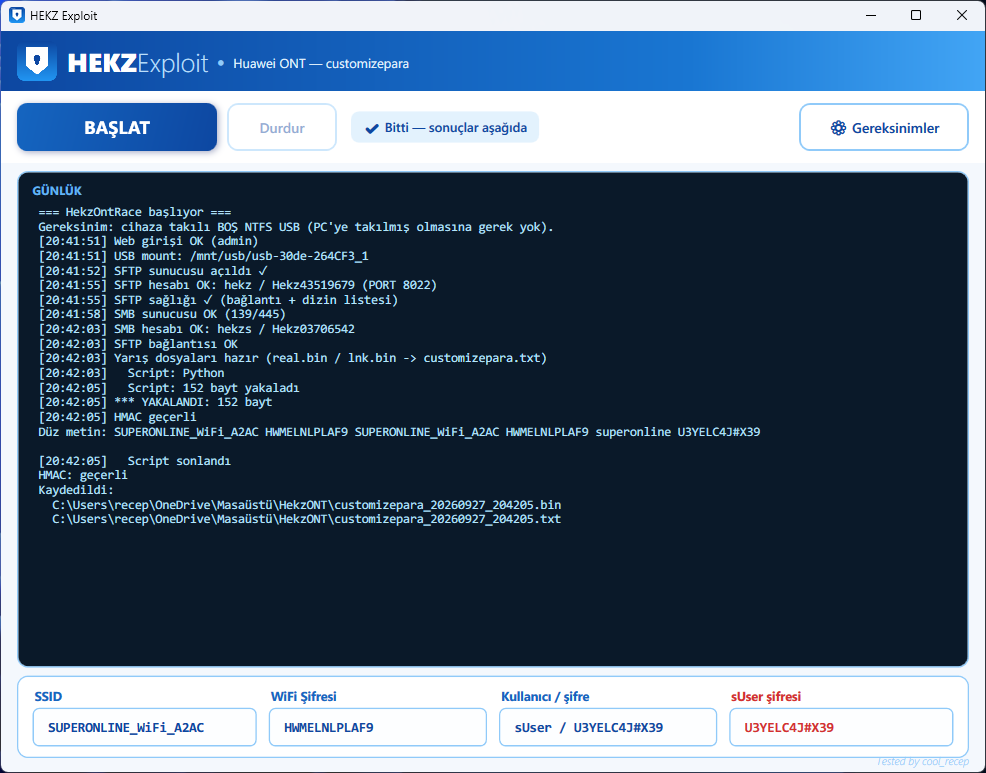Click the 'Script: Python' log line
Image resolution: width=986 pixels, height=773 pixels.
pos(131,373)
